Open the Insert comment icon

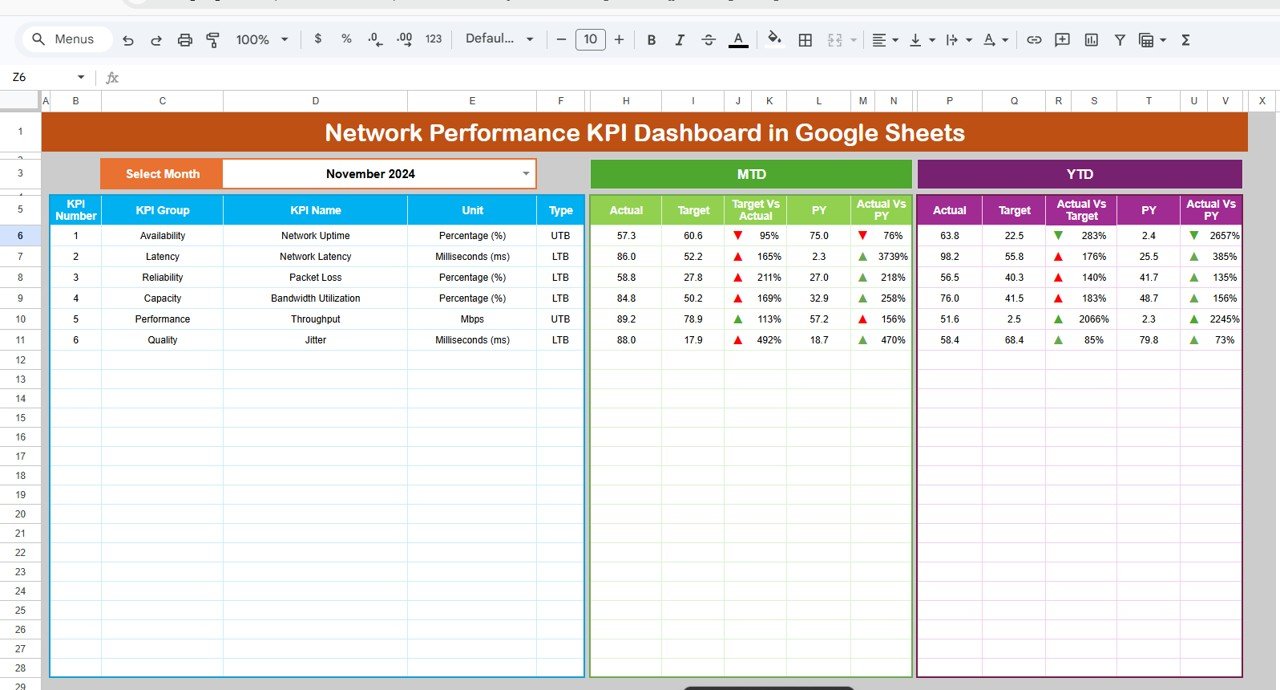tap(1062, 40)
